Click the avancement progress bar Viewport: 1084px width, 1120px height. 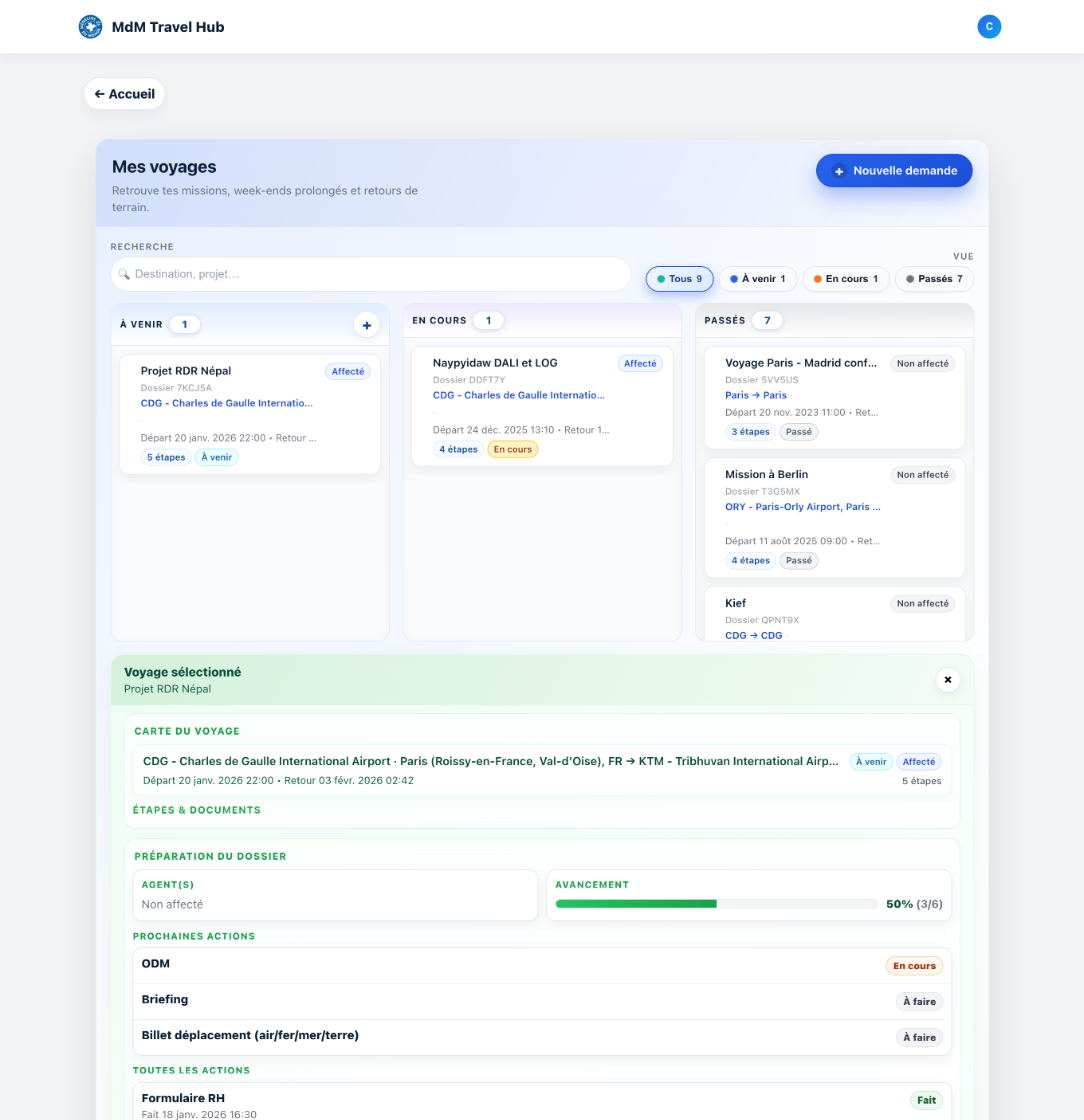(x=716, y=904)
